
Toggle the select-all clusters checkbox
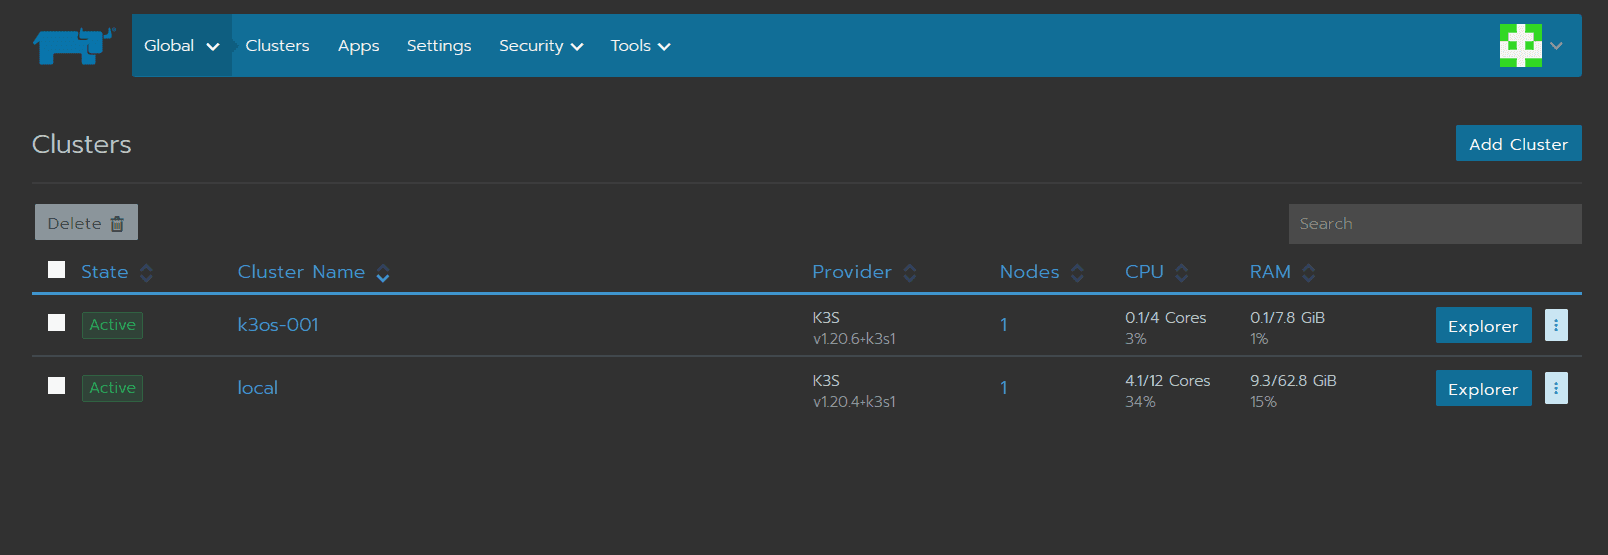(x=57, y=269)
